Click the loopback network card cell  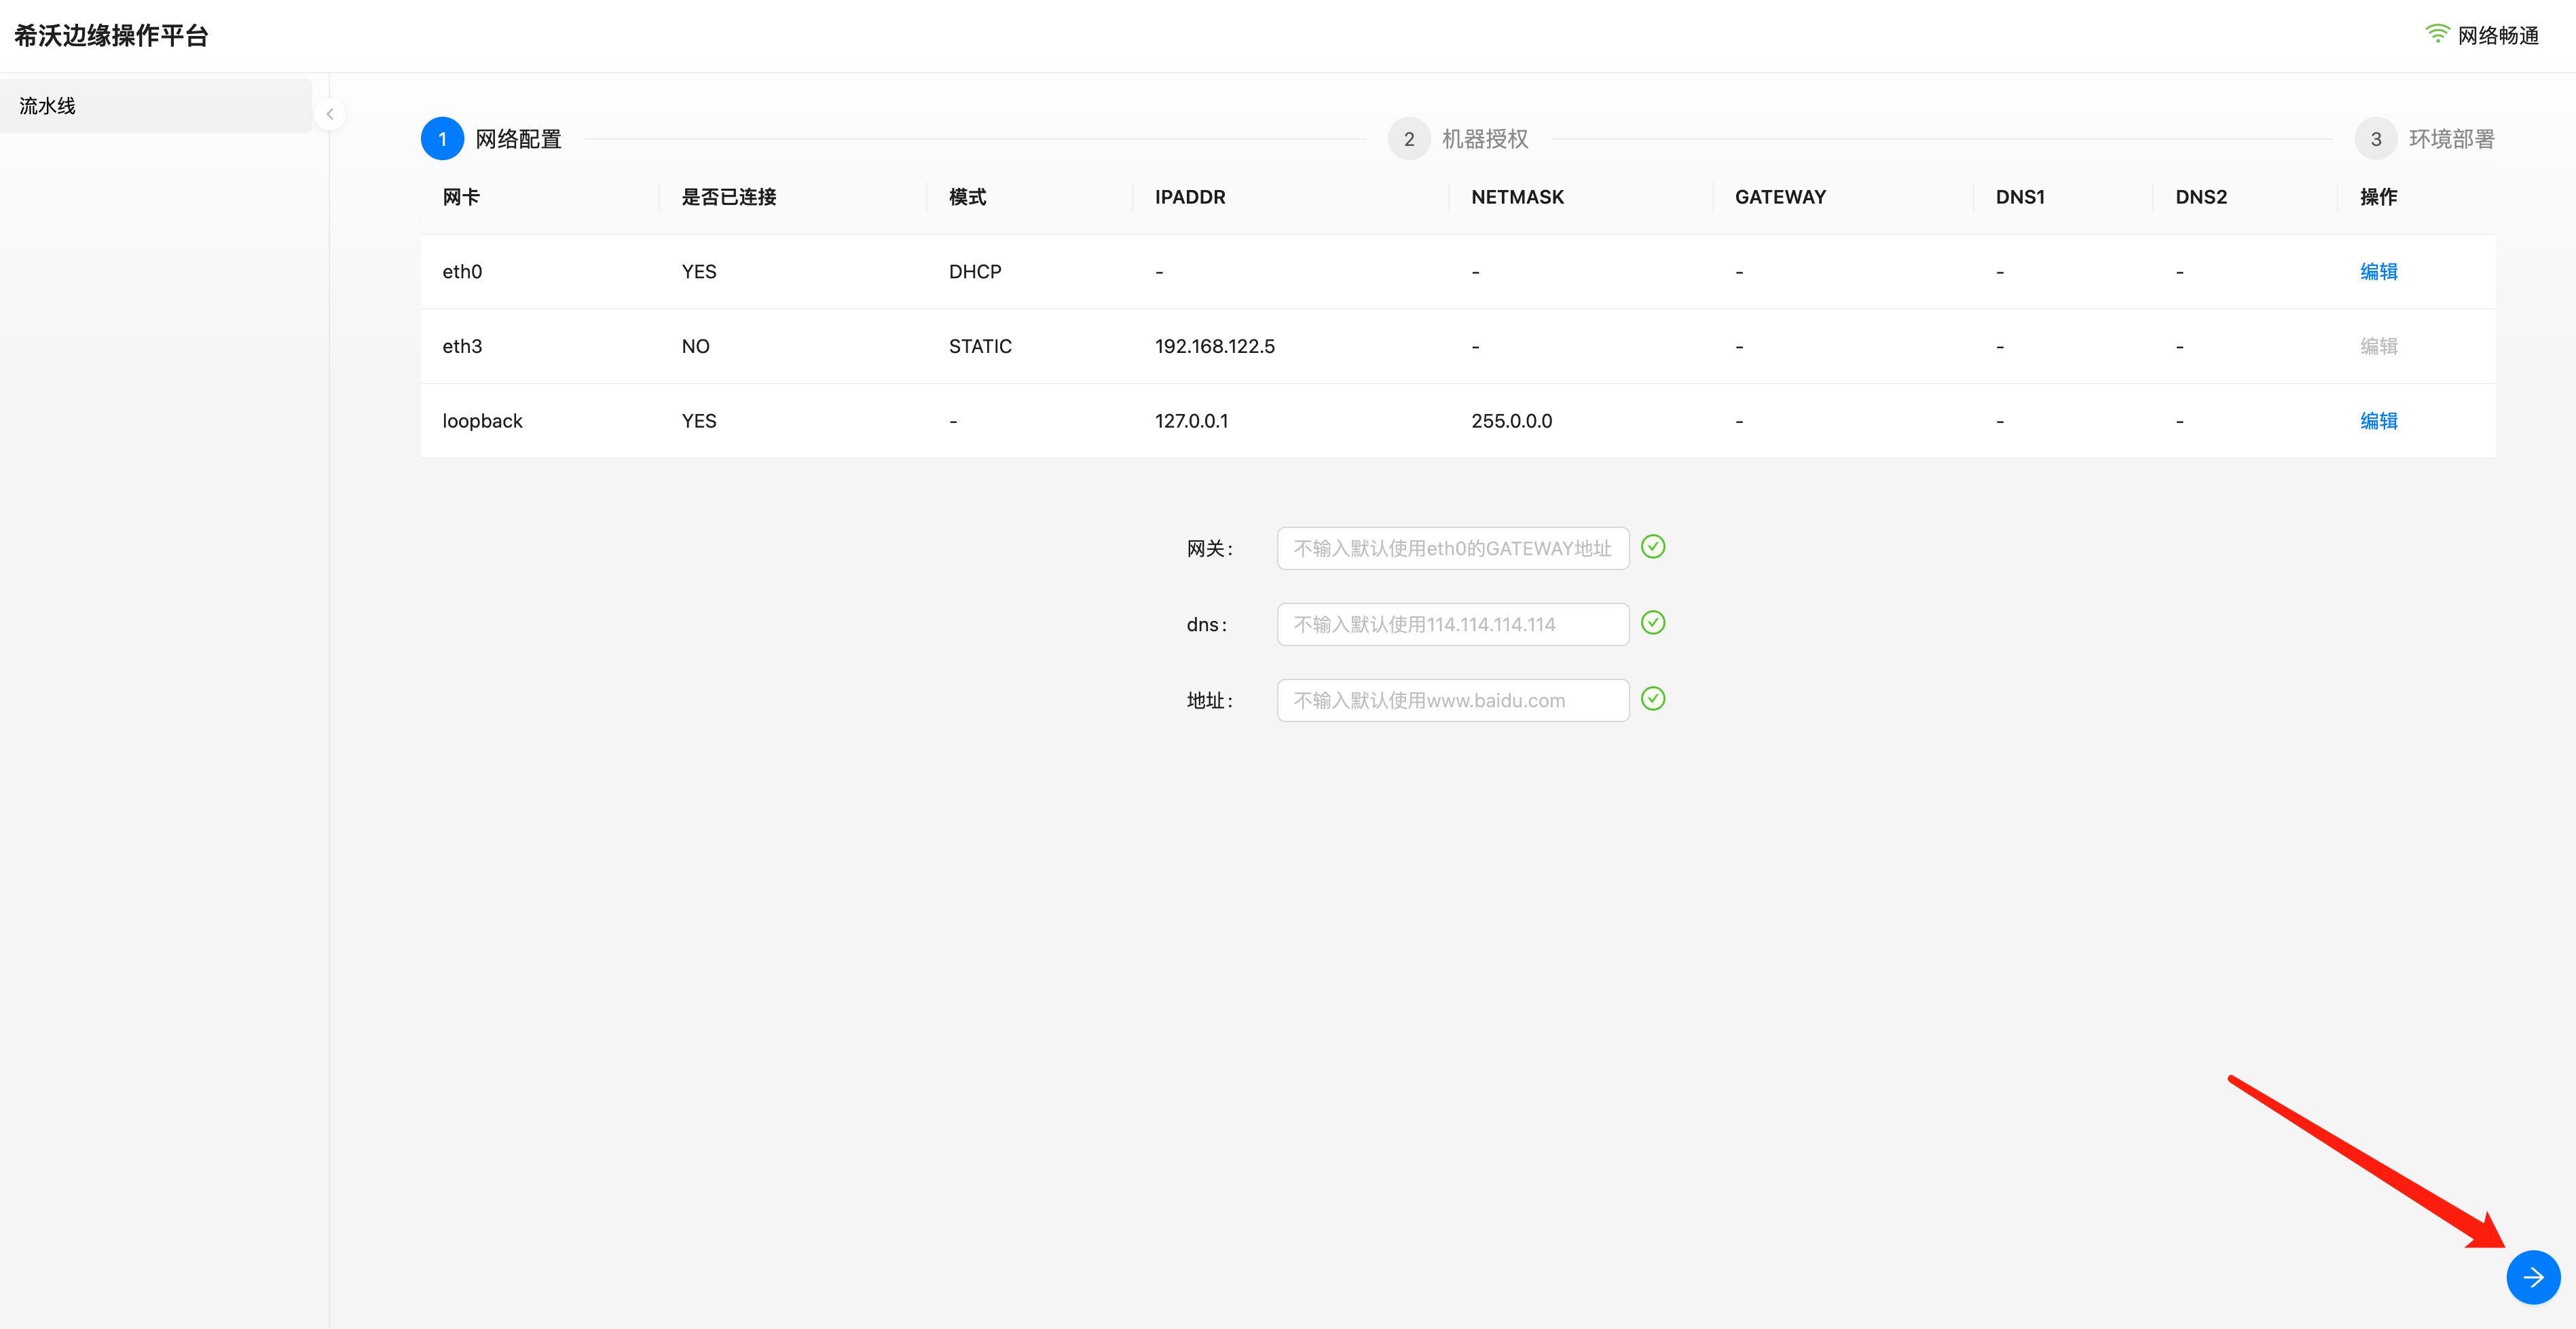[x=482, y=421]
